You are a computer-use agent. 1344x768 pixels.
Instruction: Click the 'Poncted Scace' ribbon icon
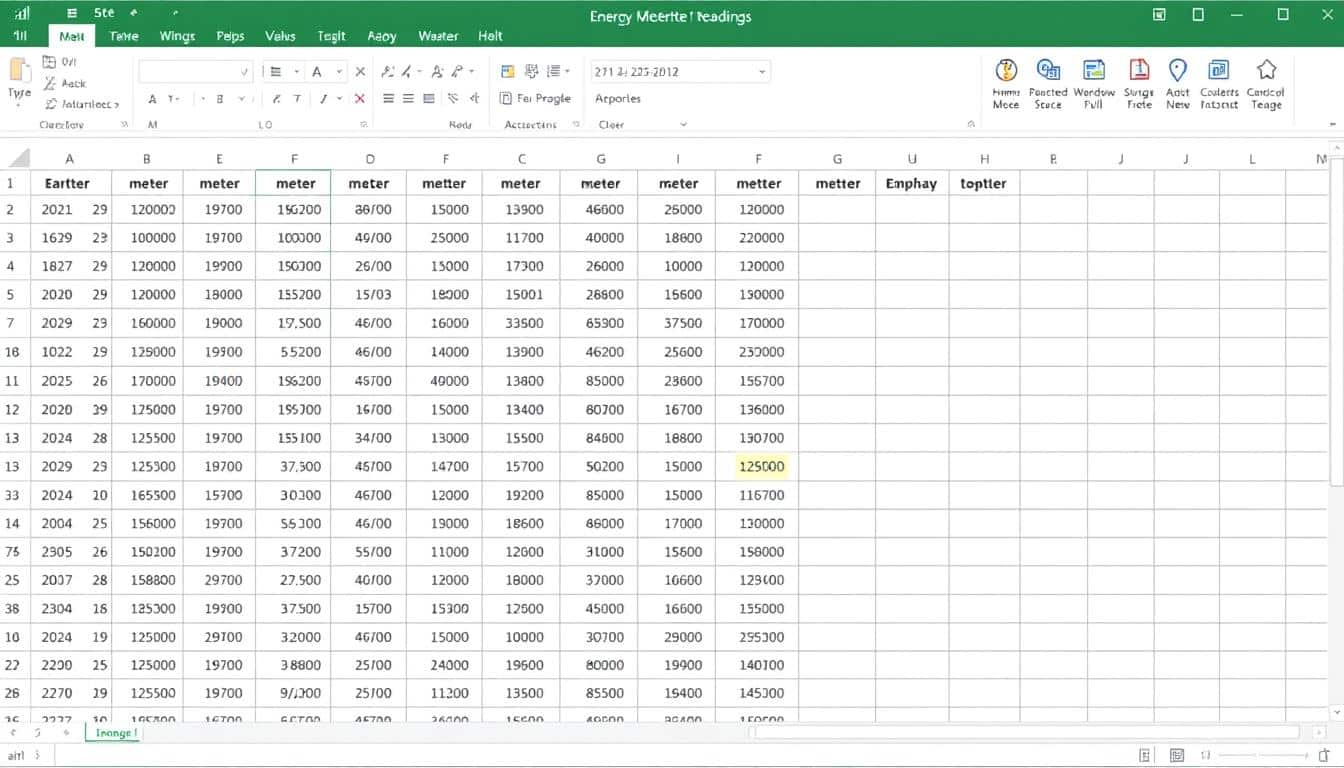tap(1048, 70)
